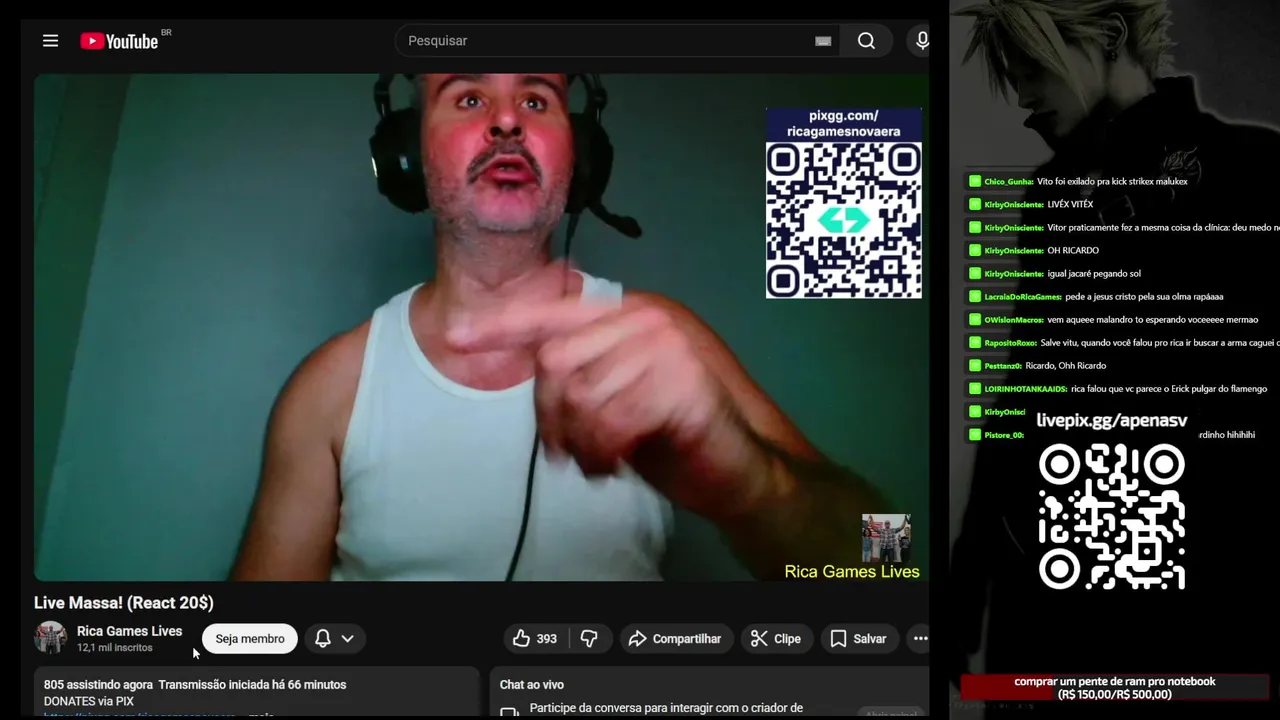Click the livepix.gg/apenasv QR code

coord(1111,517)
